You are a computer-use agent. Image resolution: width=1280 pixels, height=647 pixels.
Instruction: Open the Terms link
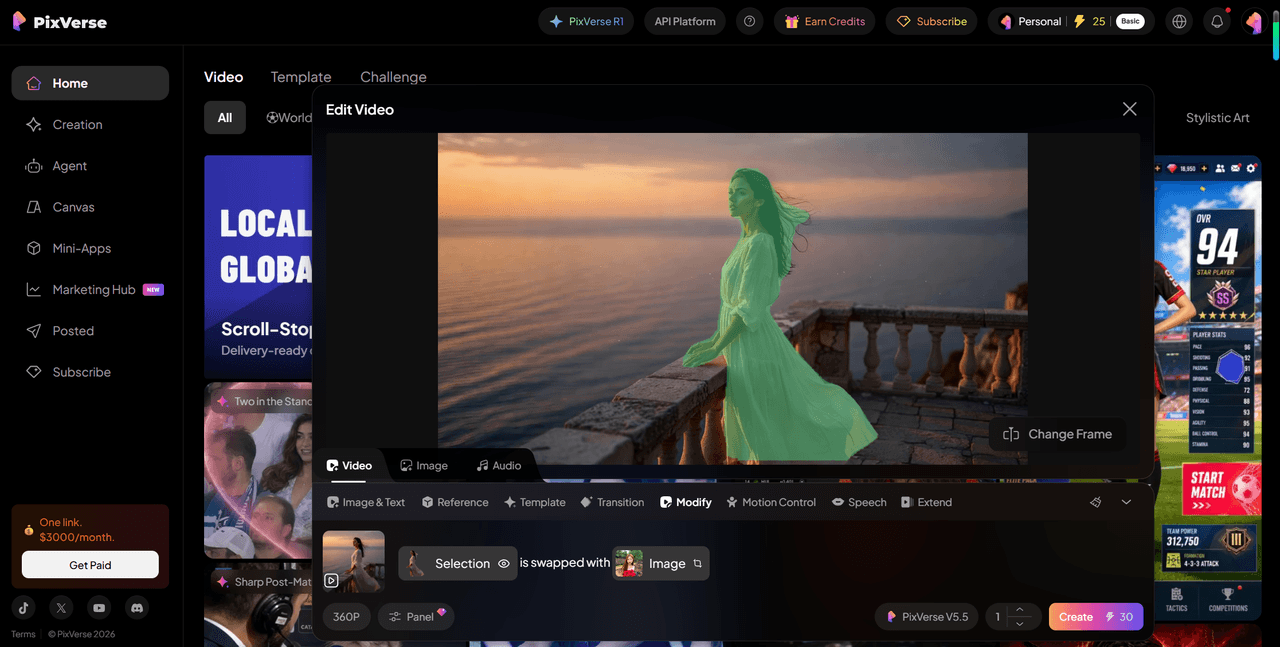(x=23, y=634)
